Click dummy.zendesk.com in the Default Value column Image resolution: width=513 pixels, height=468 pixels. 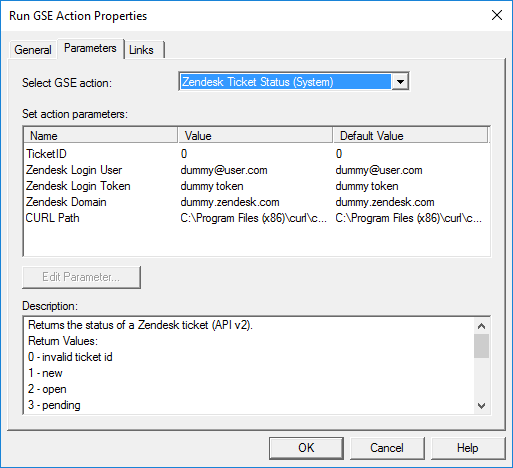pos(385,202)
